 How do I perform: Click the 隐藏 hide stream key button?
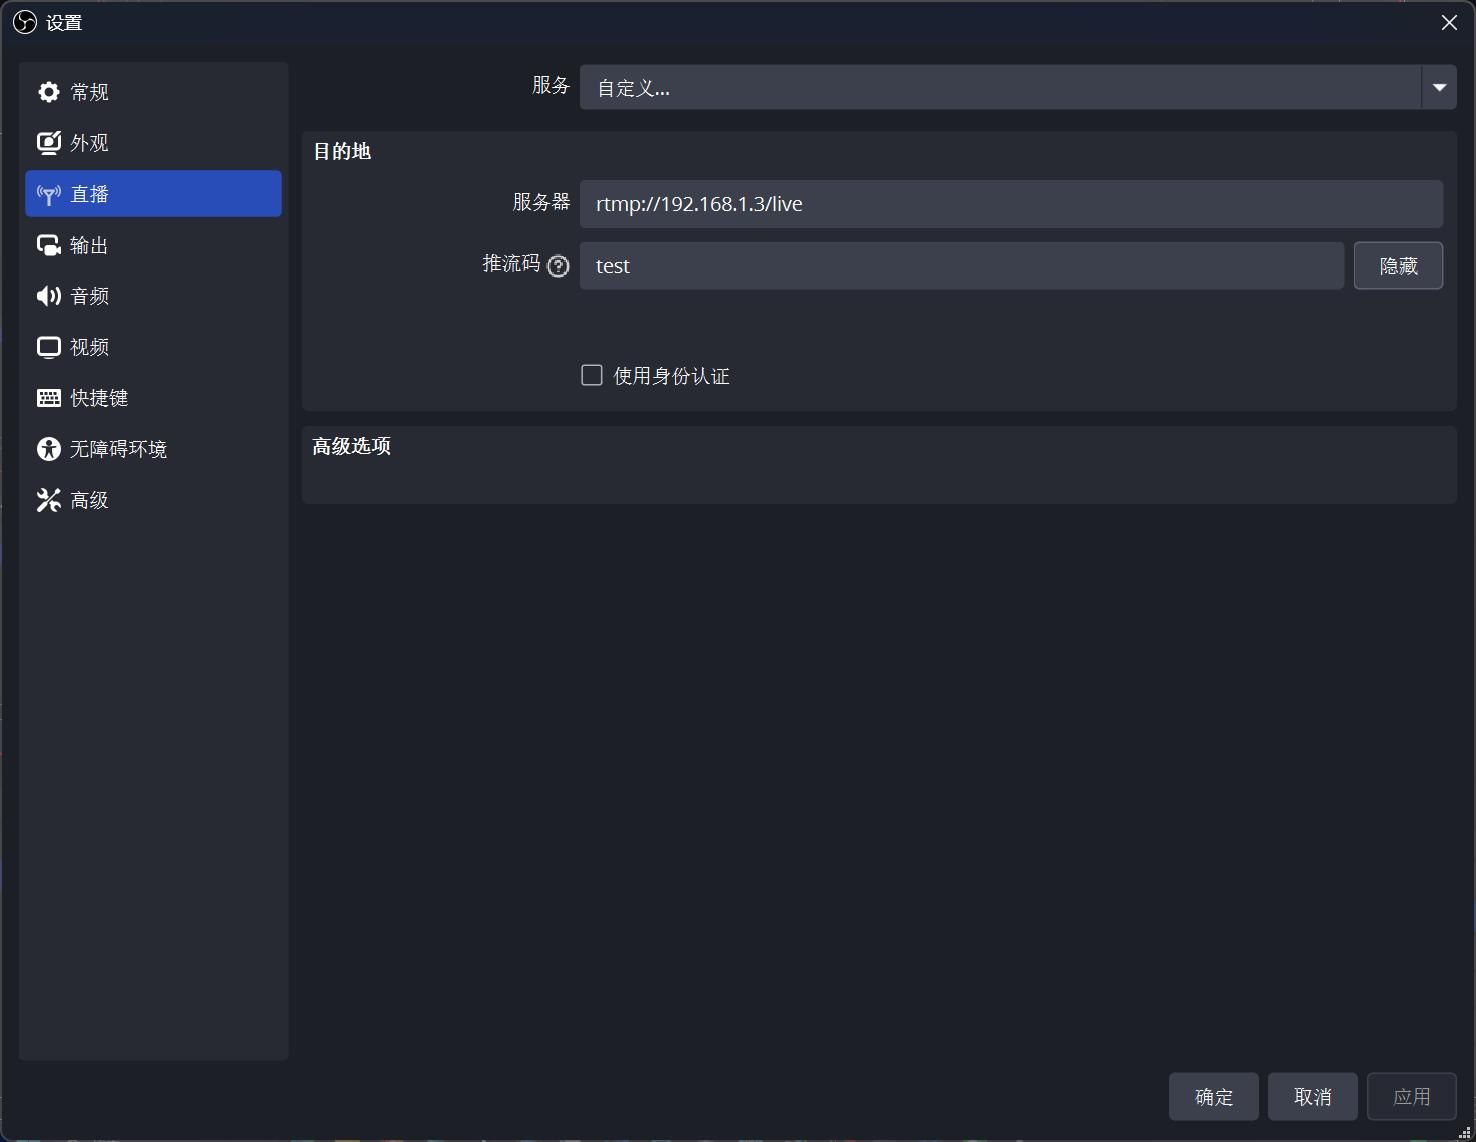tap(1398, 266)
